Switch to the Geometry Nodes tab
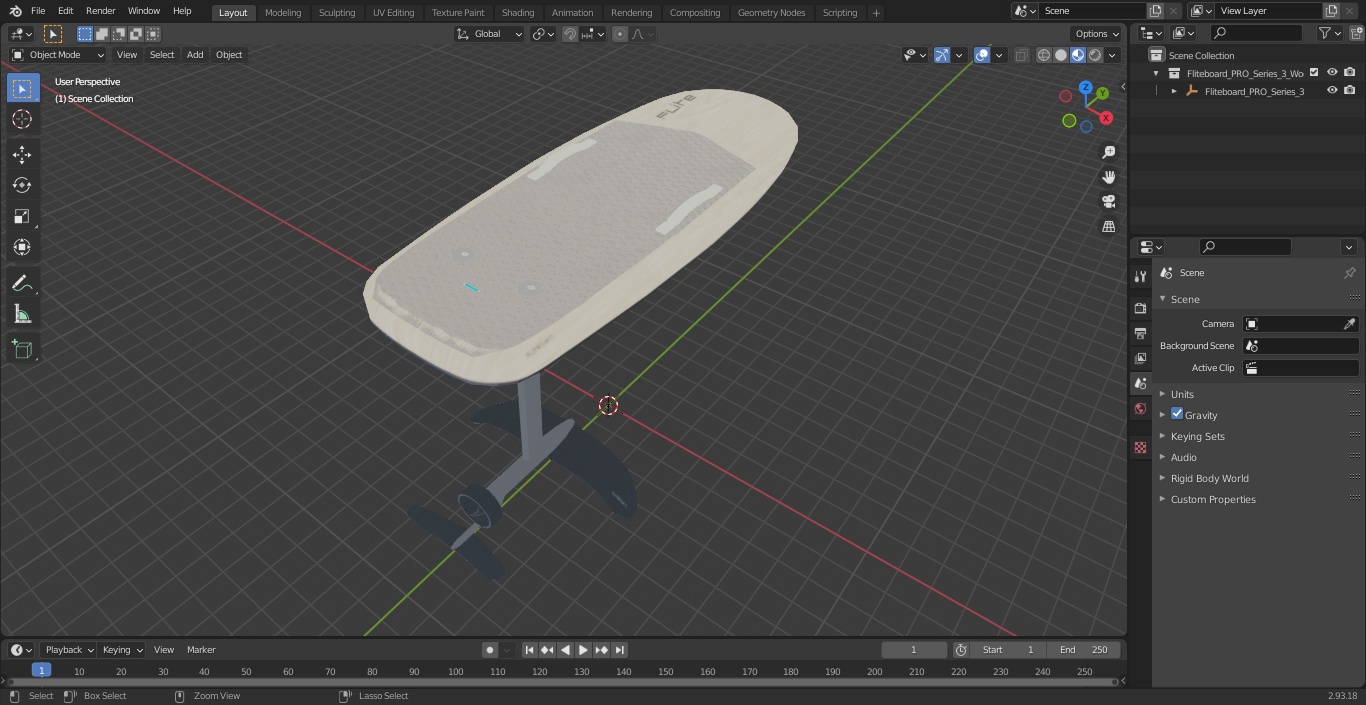Screen dimensions: 1366x705 pos(771,12)
